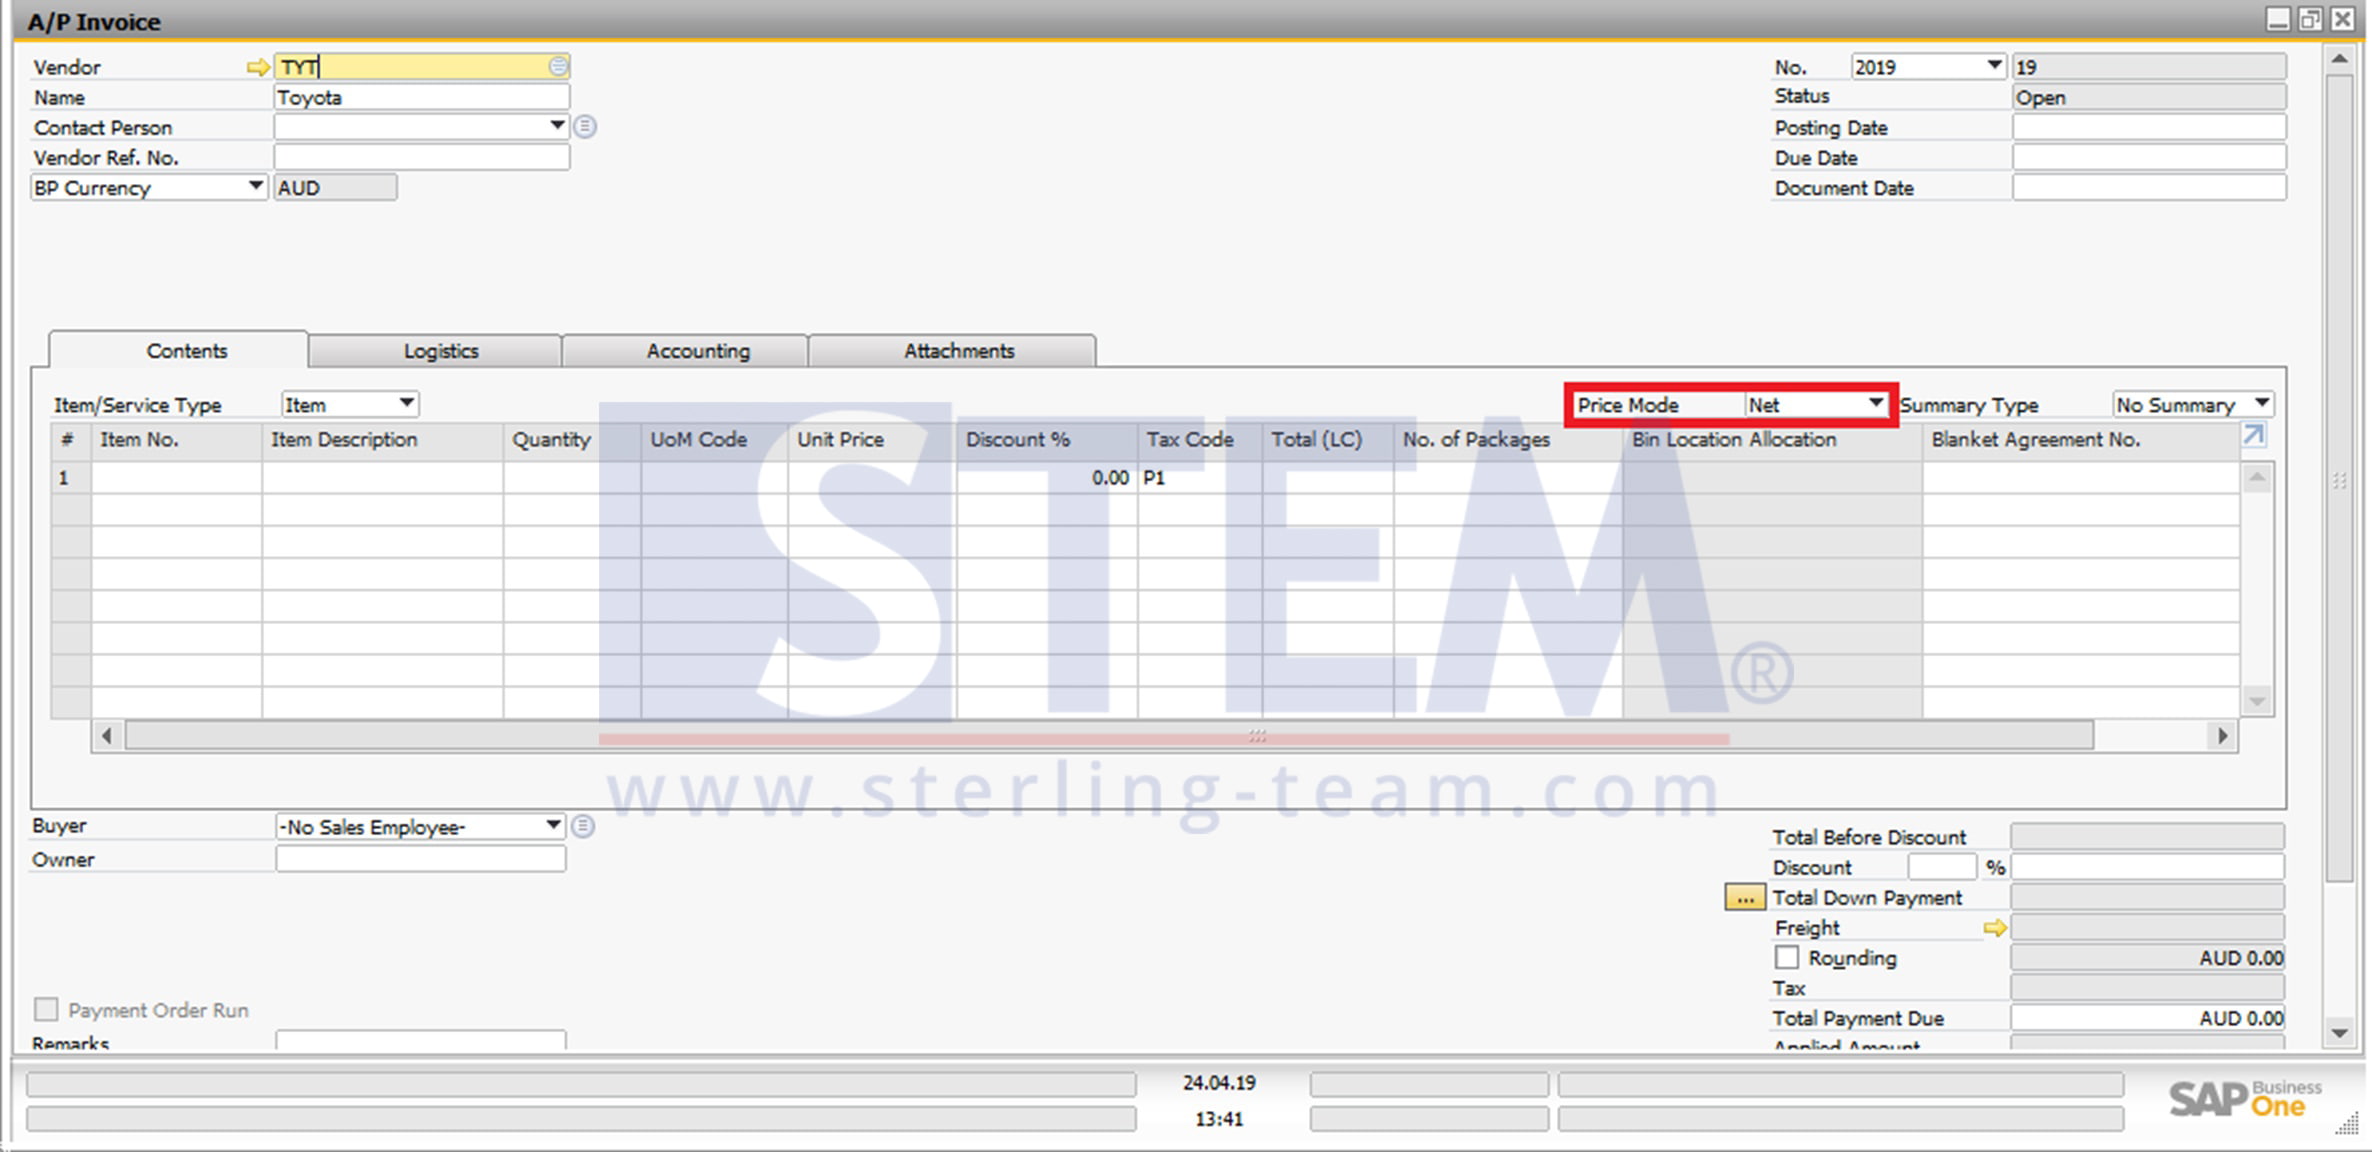Click row 1 Unit Price cell

[x=872, y=478]
